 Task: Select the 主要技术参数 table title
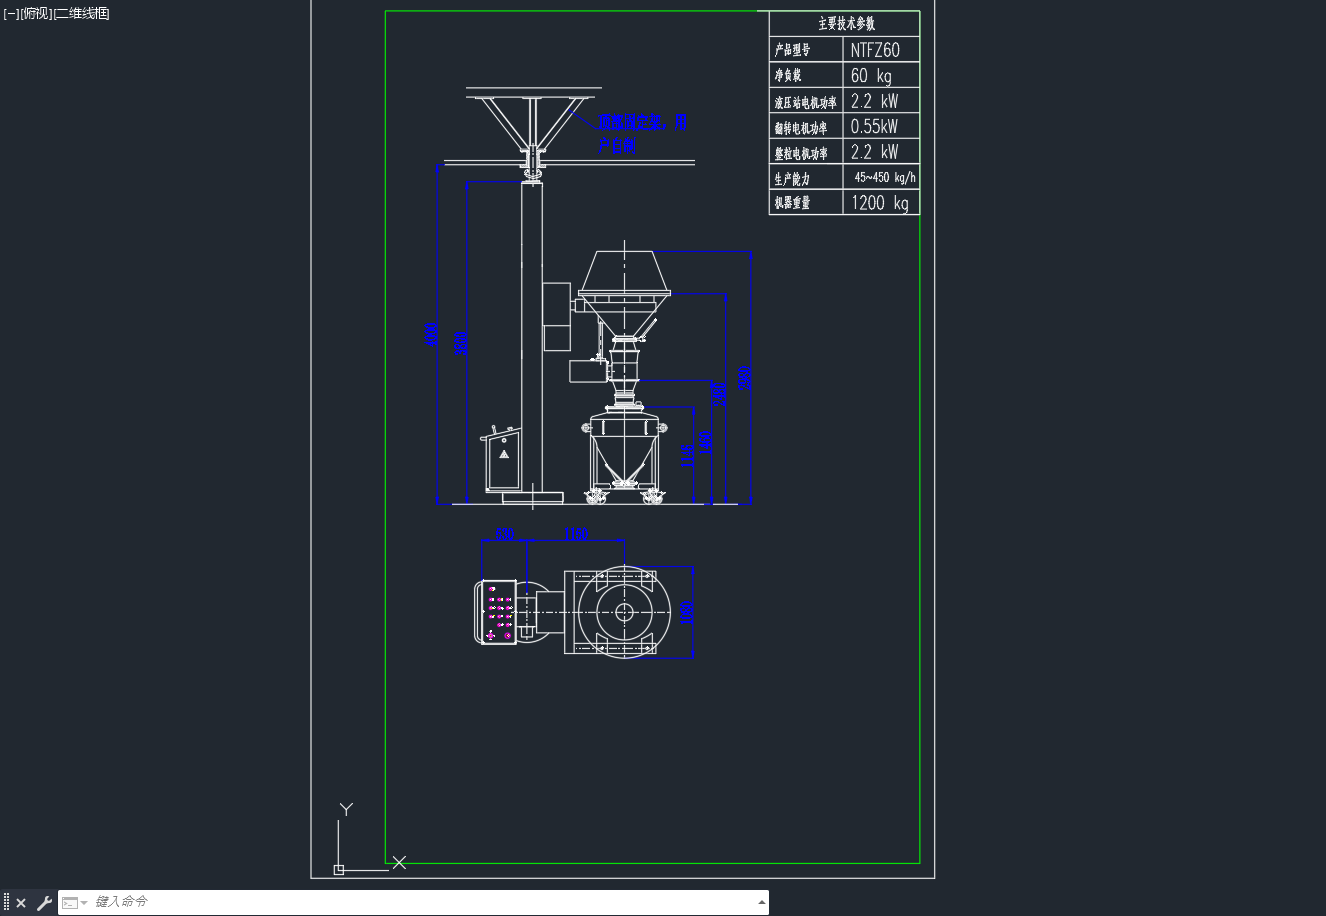tap(846, 24)
